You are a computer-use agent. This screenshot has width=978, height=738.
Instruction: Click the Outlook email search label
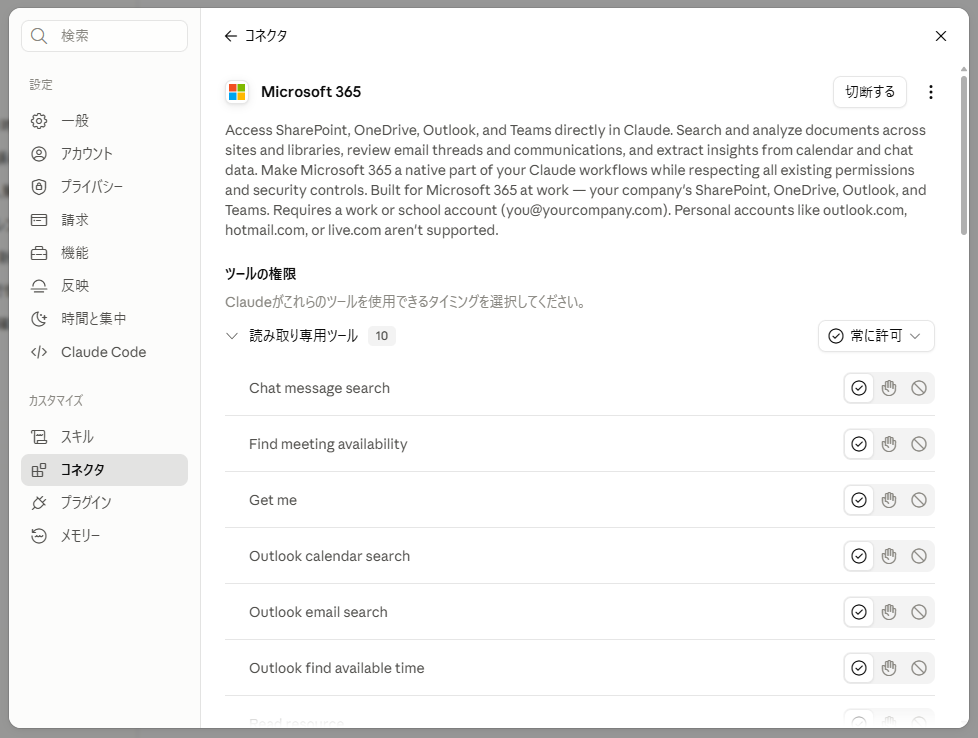[318, 612]
